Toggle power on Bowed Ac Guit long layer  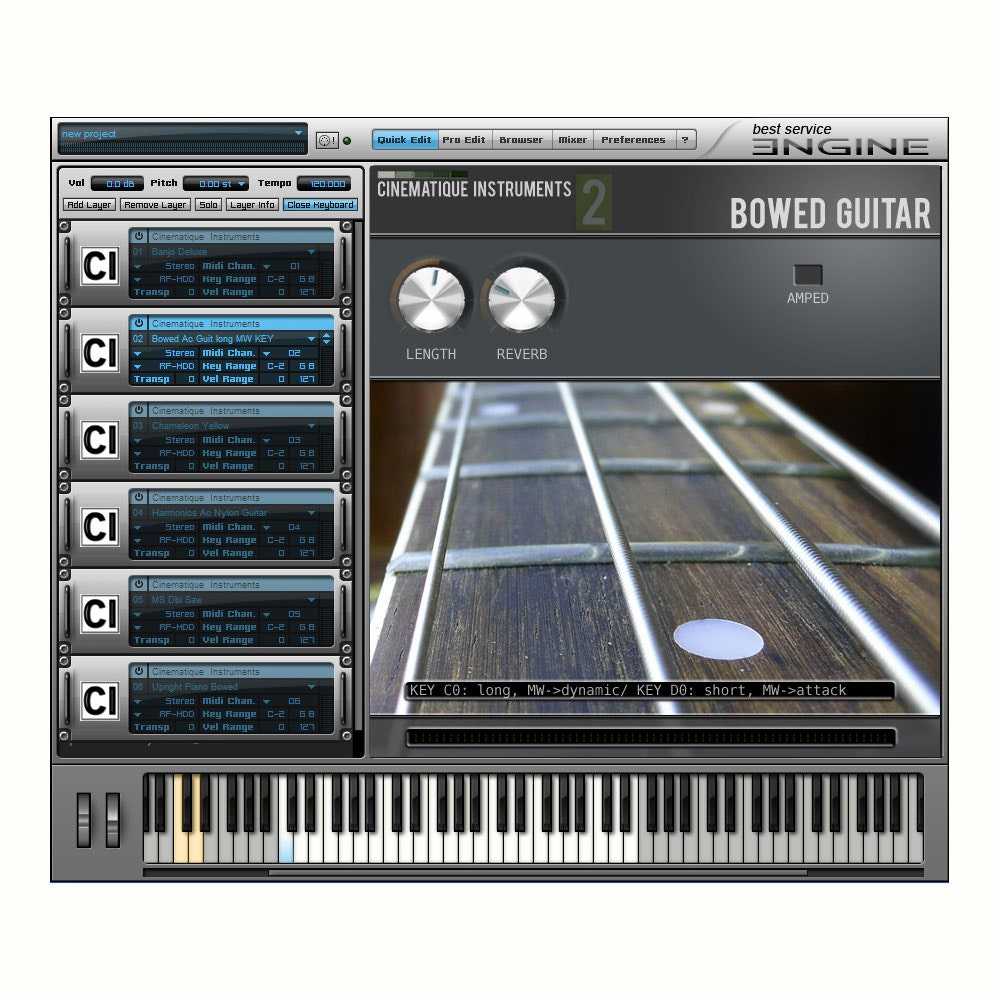[x=138, y=323]
